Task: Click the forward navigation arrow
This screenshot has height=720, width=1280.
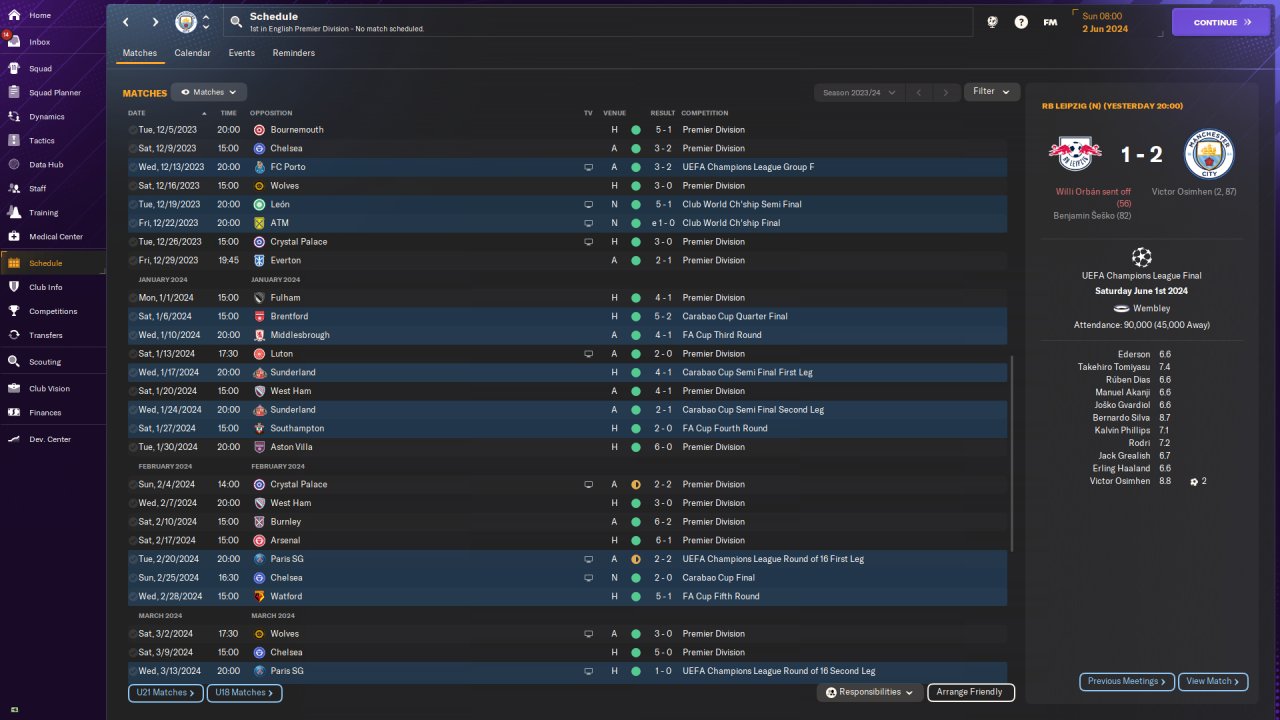Action: 155,22
